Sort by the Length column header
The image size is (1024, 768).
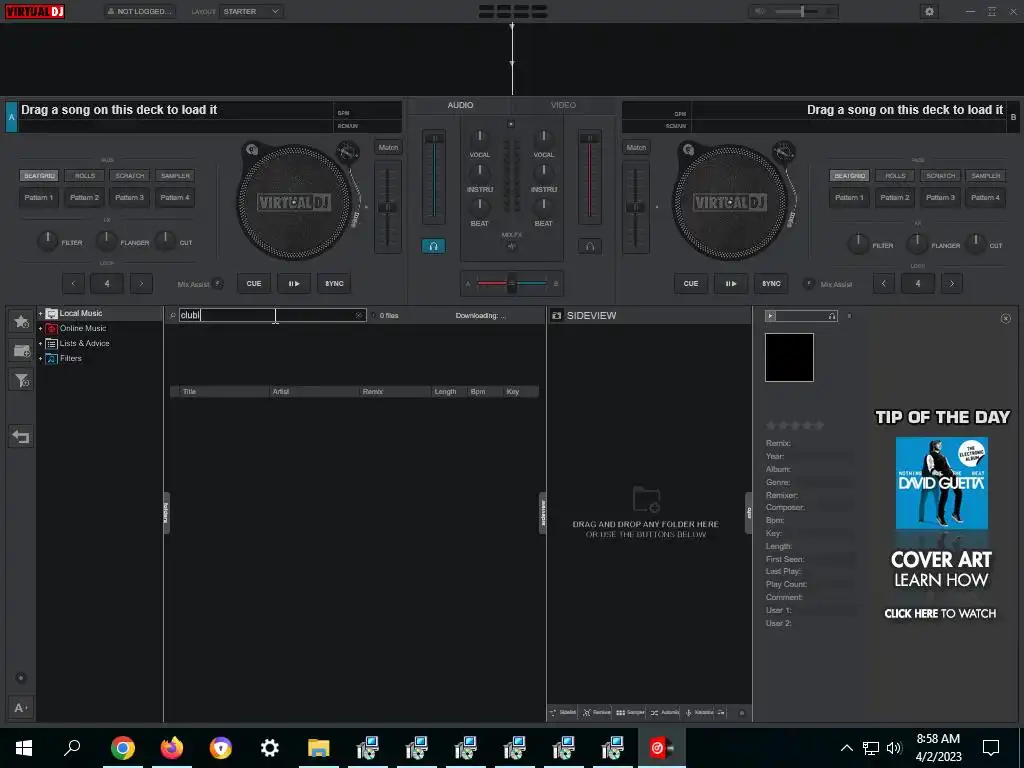click(448, 392)
